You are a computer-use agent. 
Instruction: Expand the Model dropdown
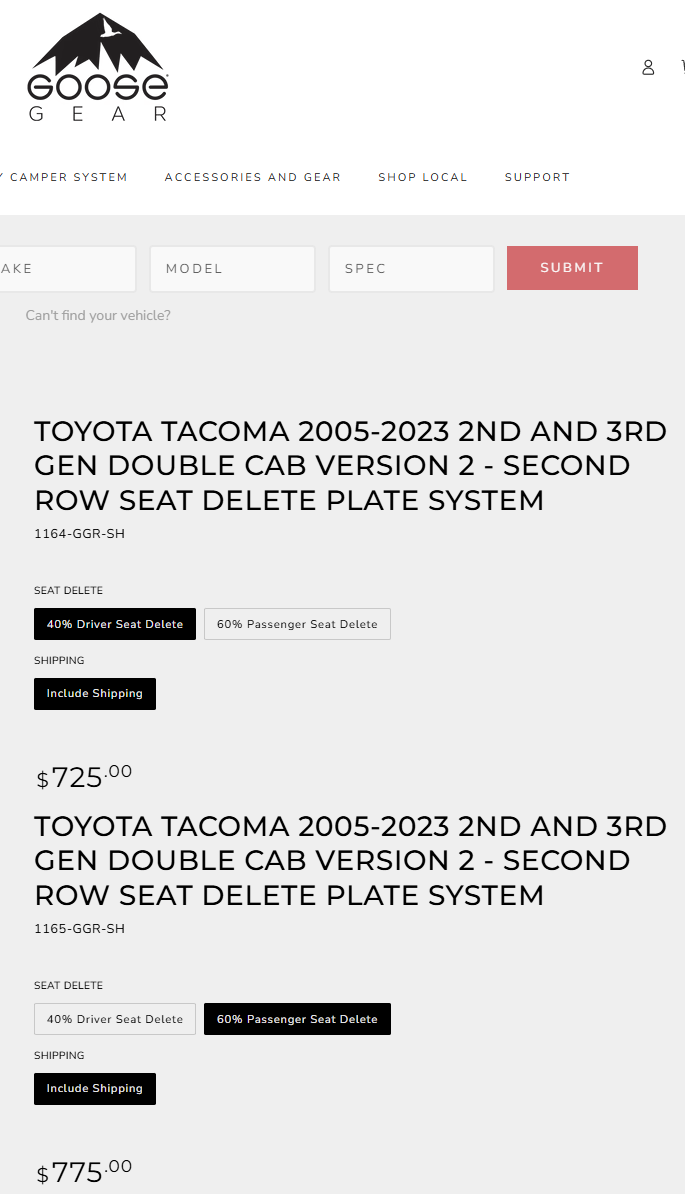click(232, 269)
